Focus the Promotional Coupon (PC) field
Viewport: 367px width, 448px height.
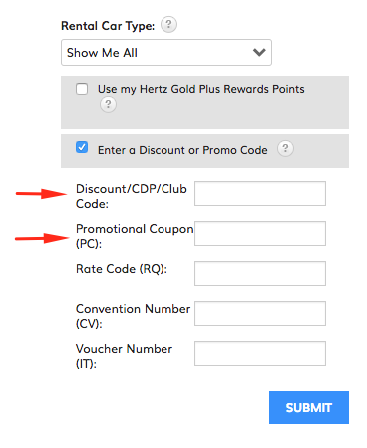coord(260,233)
